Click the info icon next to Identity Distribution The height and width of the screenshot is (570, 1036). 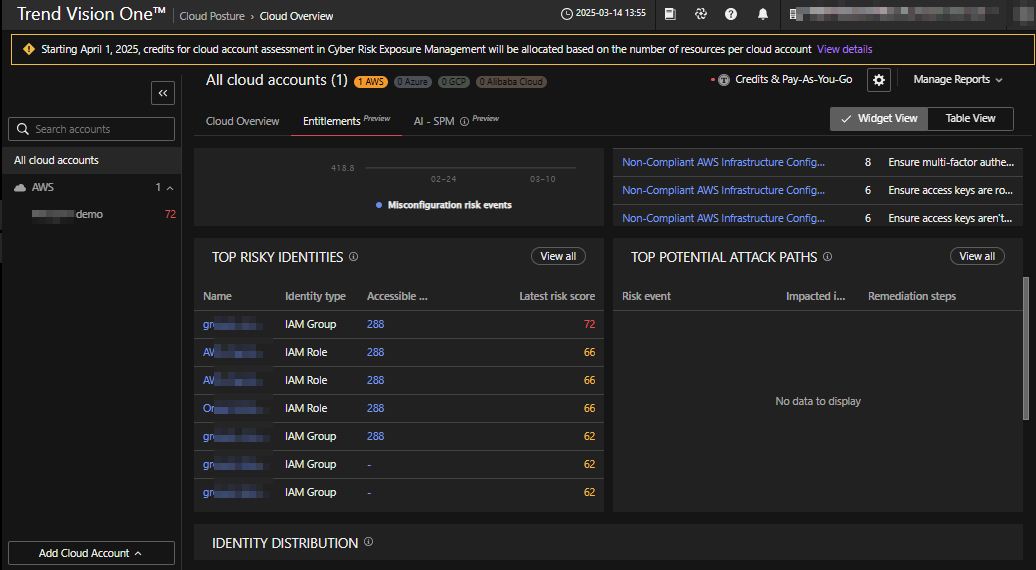coord(368,543)
